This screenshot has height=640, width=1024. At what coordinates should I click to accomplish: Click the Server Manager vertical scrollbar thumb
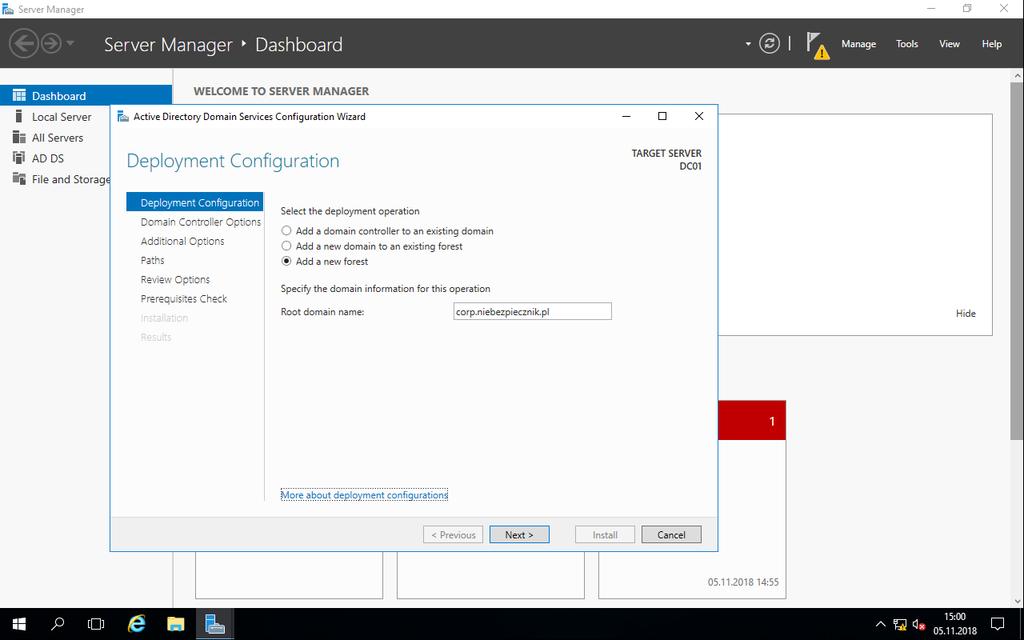click(1017, 261)
